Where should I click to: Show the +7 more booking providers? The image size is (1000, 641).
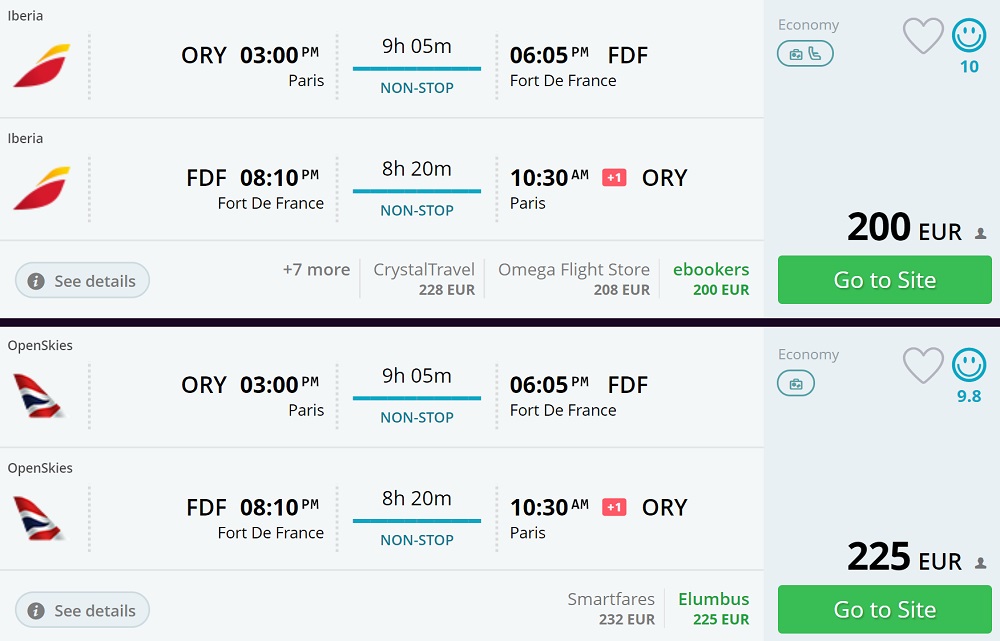[316, 270]
